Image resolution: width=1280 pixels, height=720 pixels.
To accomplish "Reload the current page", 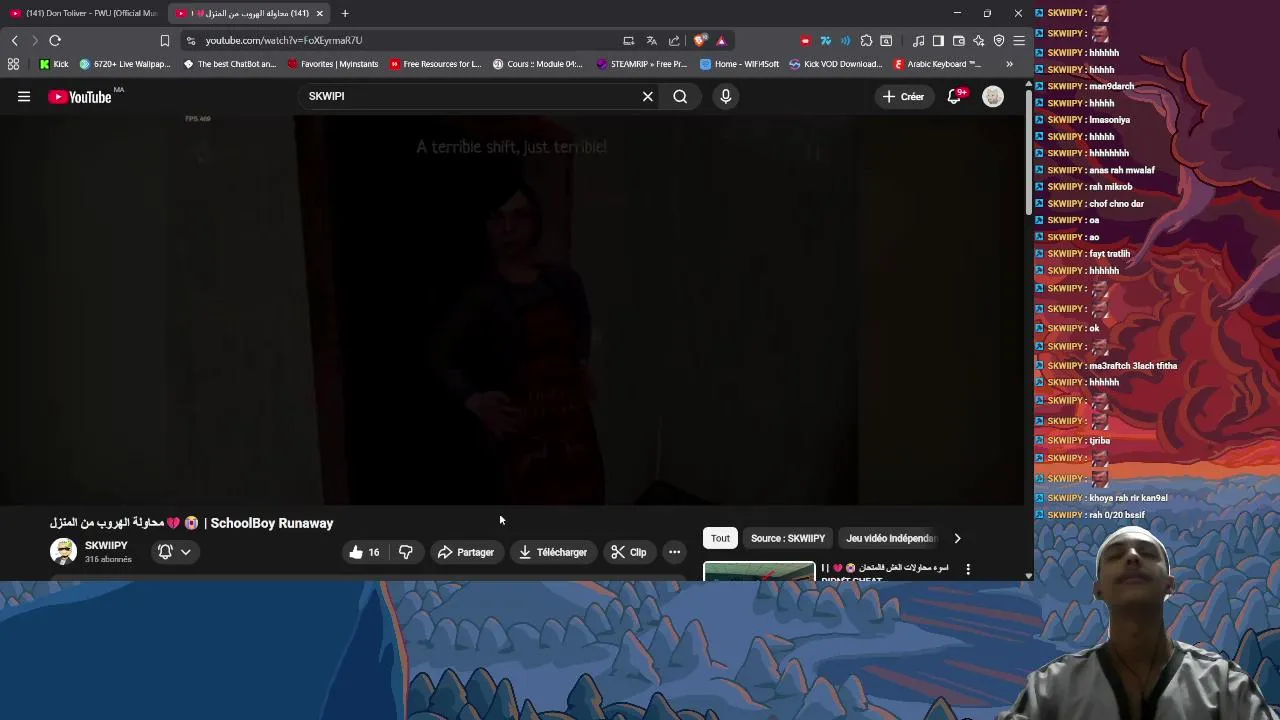I will click(55, 40).
